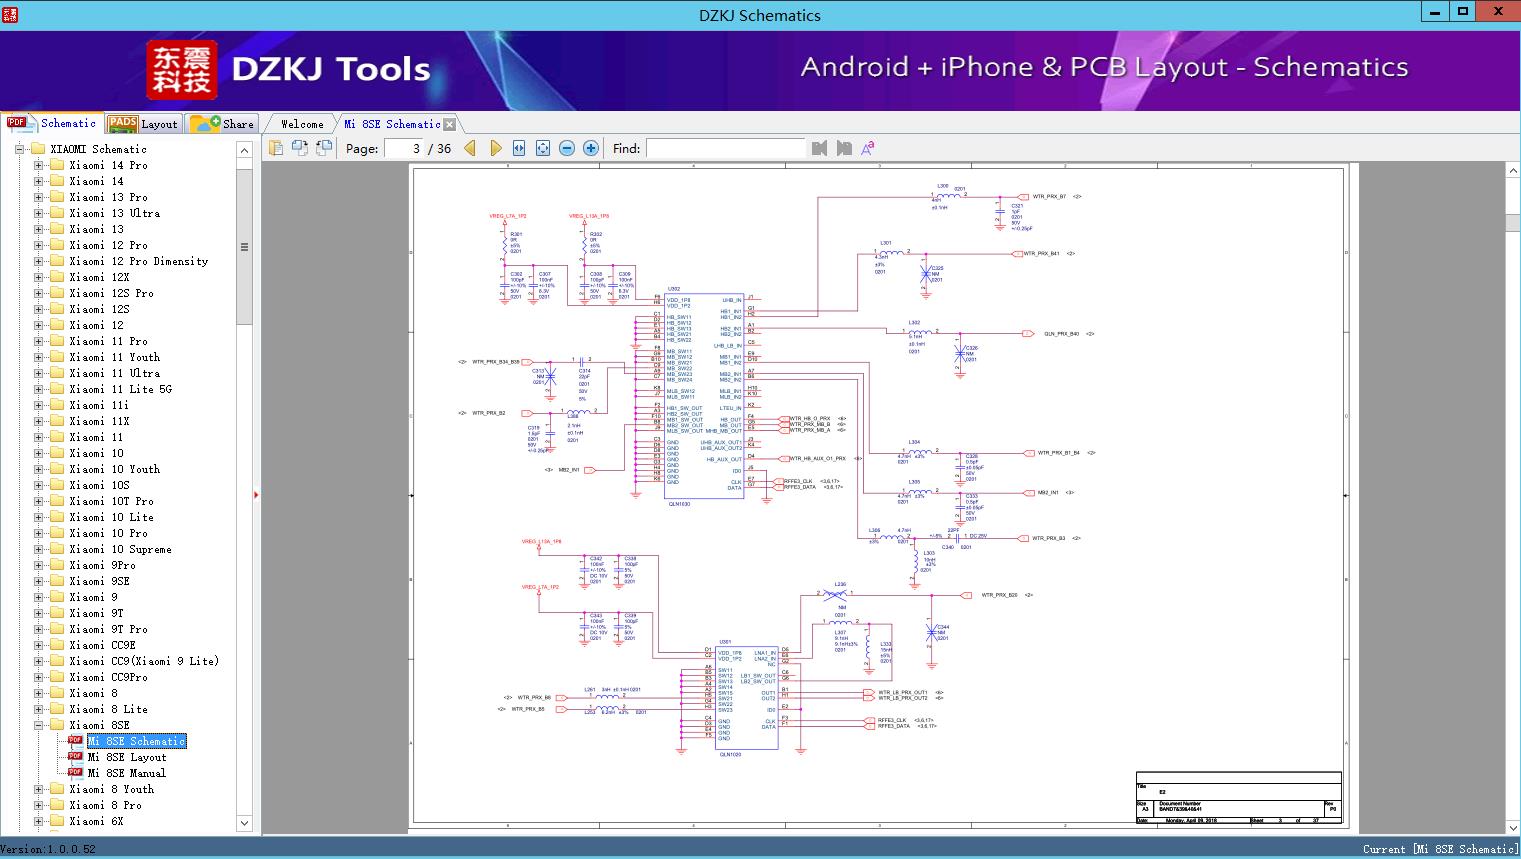This screenshot has width=1521, height=859.
Task: Expand the Xiaomi 11 Lite 5G folder
Action: (38, 389)
